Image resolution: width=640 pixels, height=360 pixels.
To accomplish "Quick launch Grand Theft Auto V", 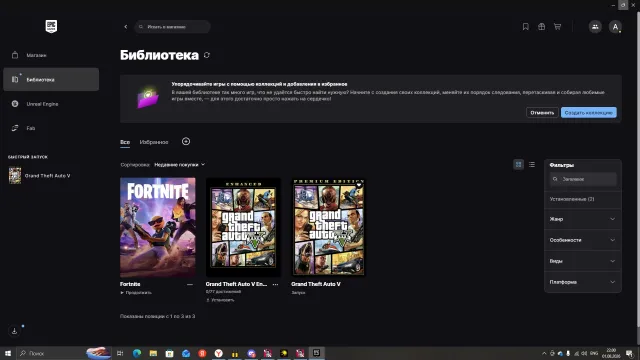I will coord(40,176).
